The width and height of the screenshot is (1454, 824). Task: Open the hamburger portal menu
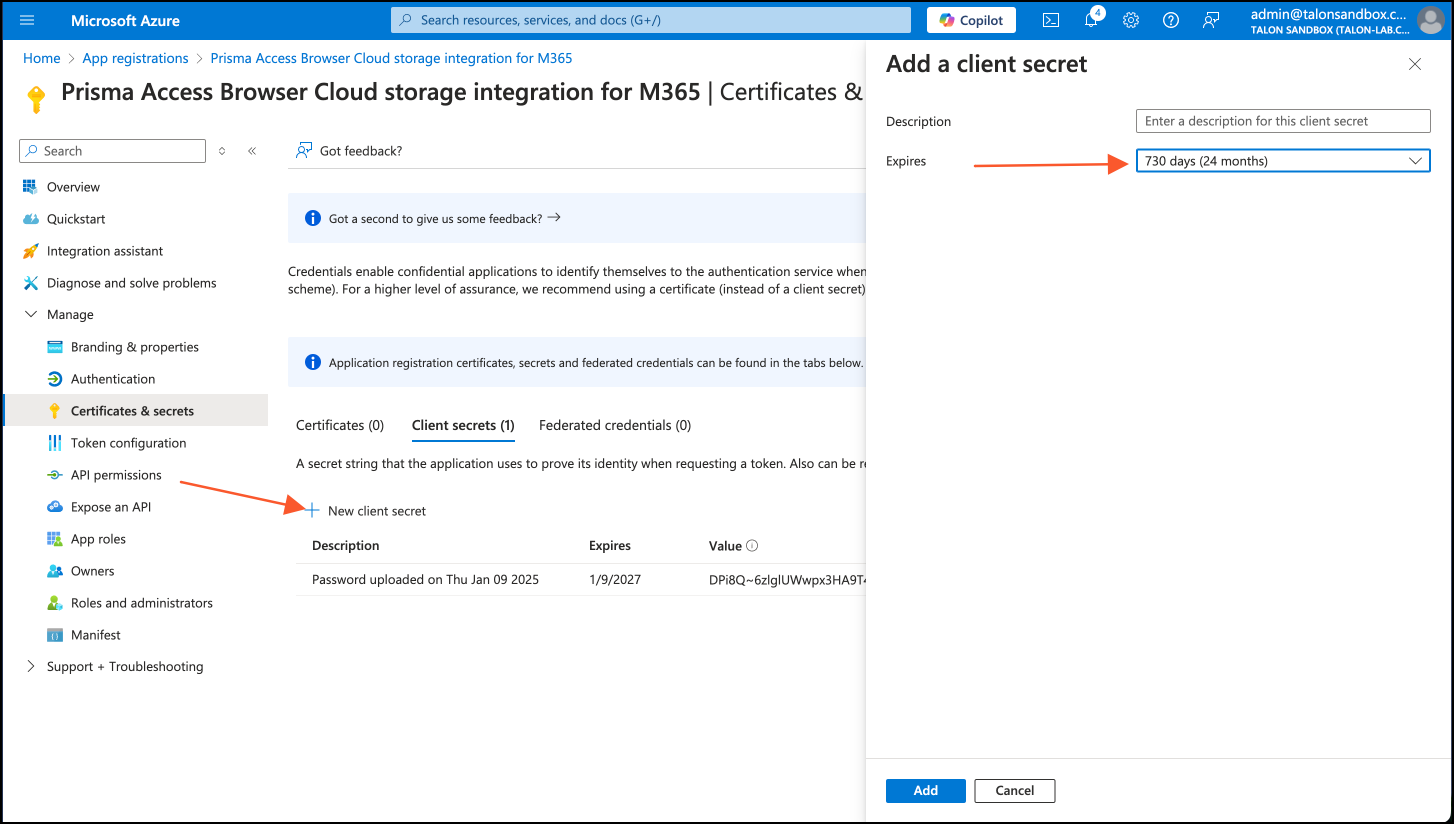[x=27, y=20]
